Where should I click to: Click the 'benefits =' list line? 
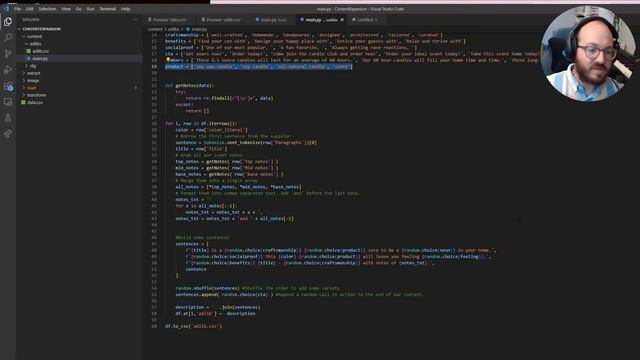pyautogui.click(x=315, y=41)
